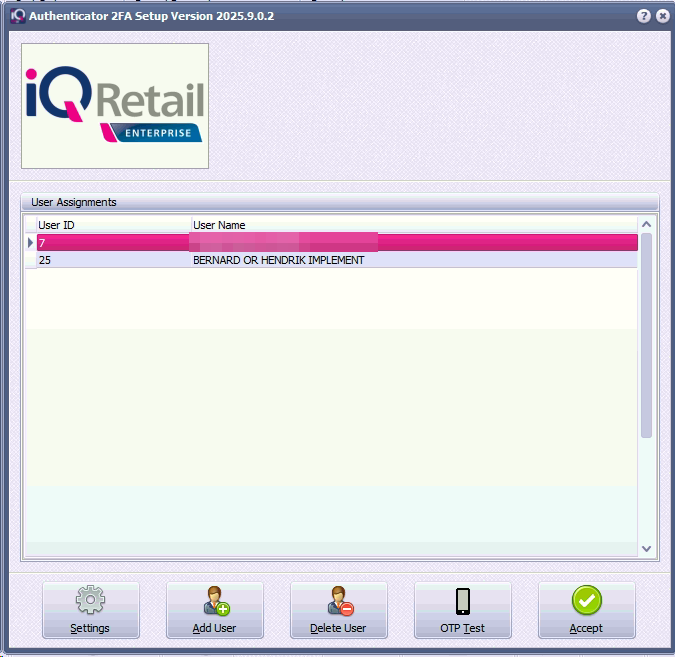The width and height of the screenshot is (675, 657).
Task: Sort by the User Name column header
Action: [x=412, y=225]
